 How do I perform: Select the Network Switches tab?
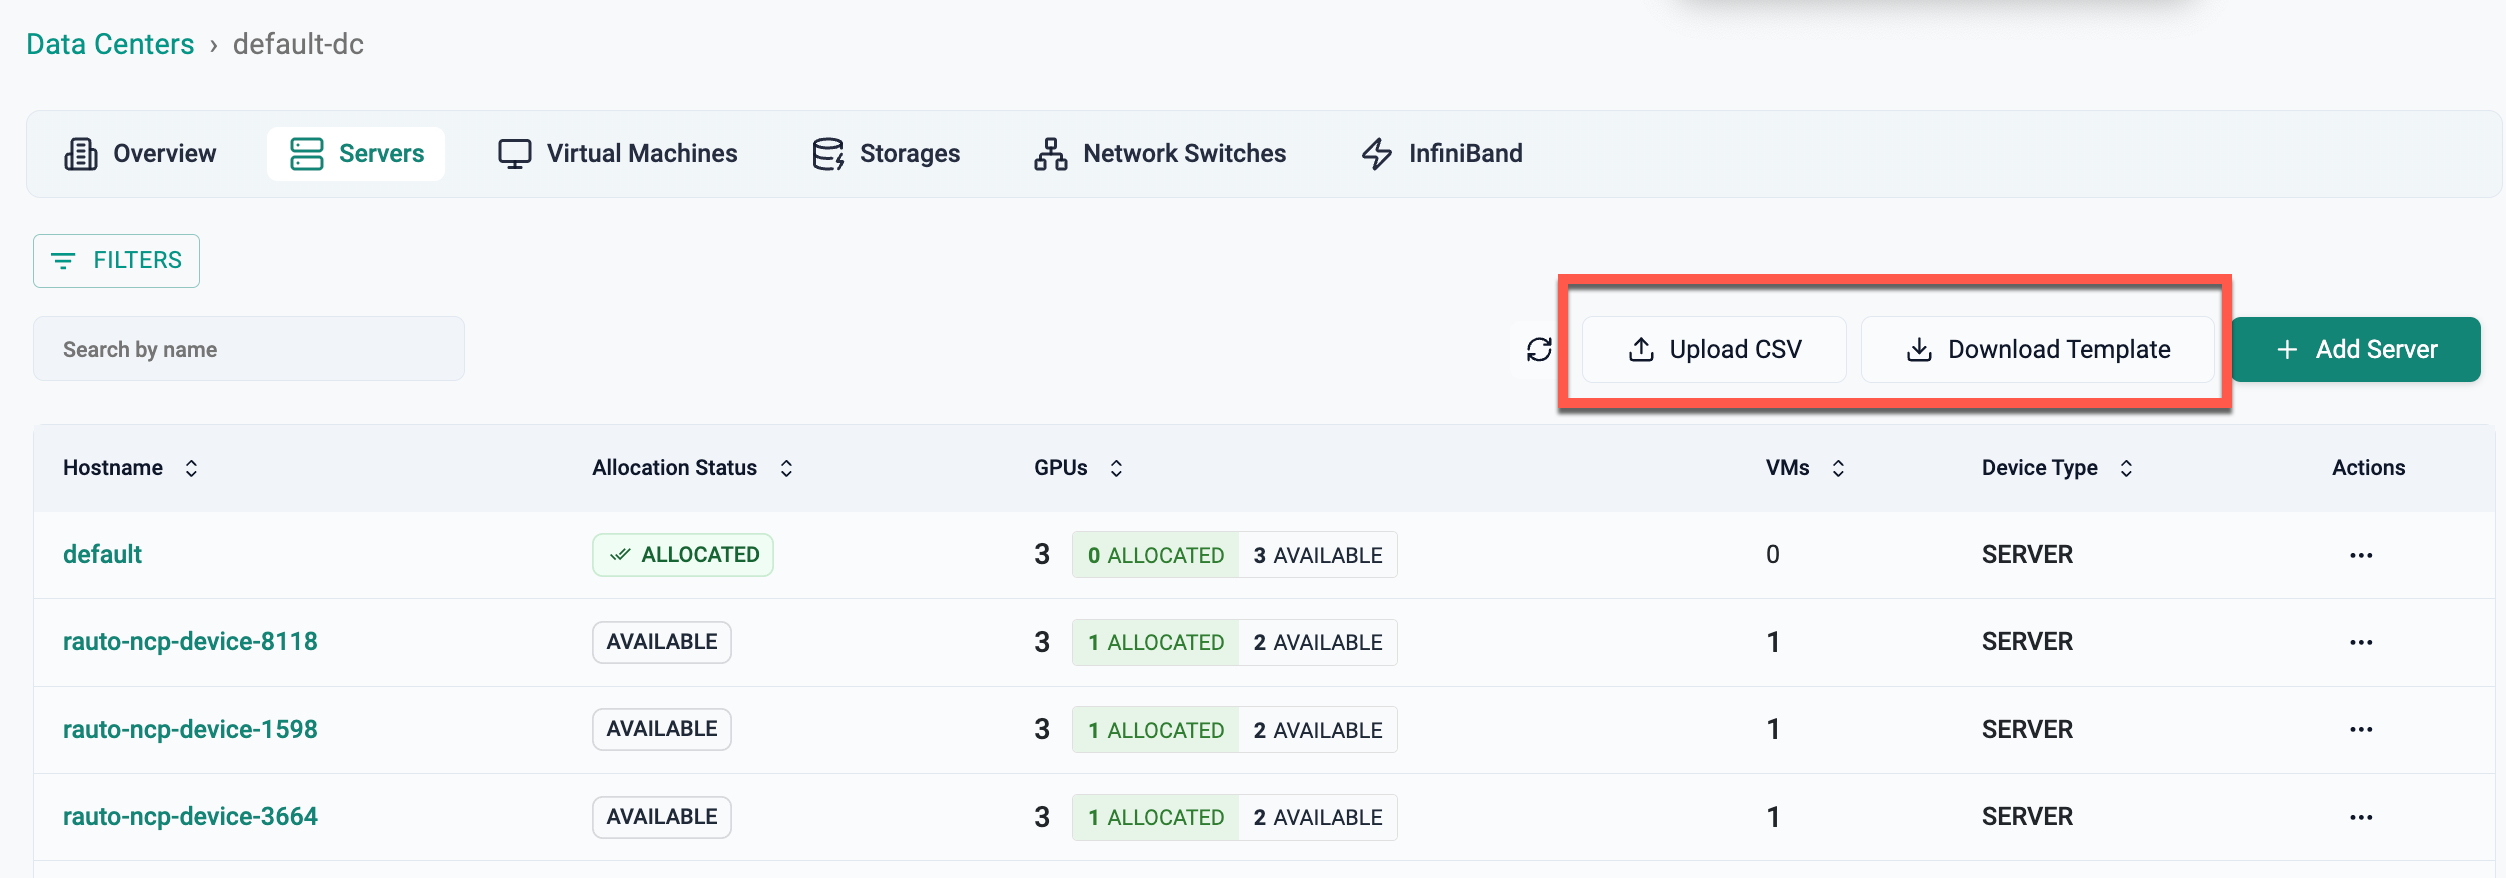(1159, 154)
